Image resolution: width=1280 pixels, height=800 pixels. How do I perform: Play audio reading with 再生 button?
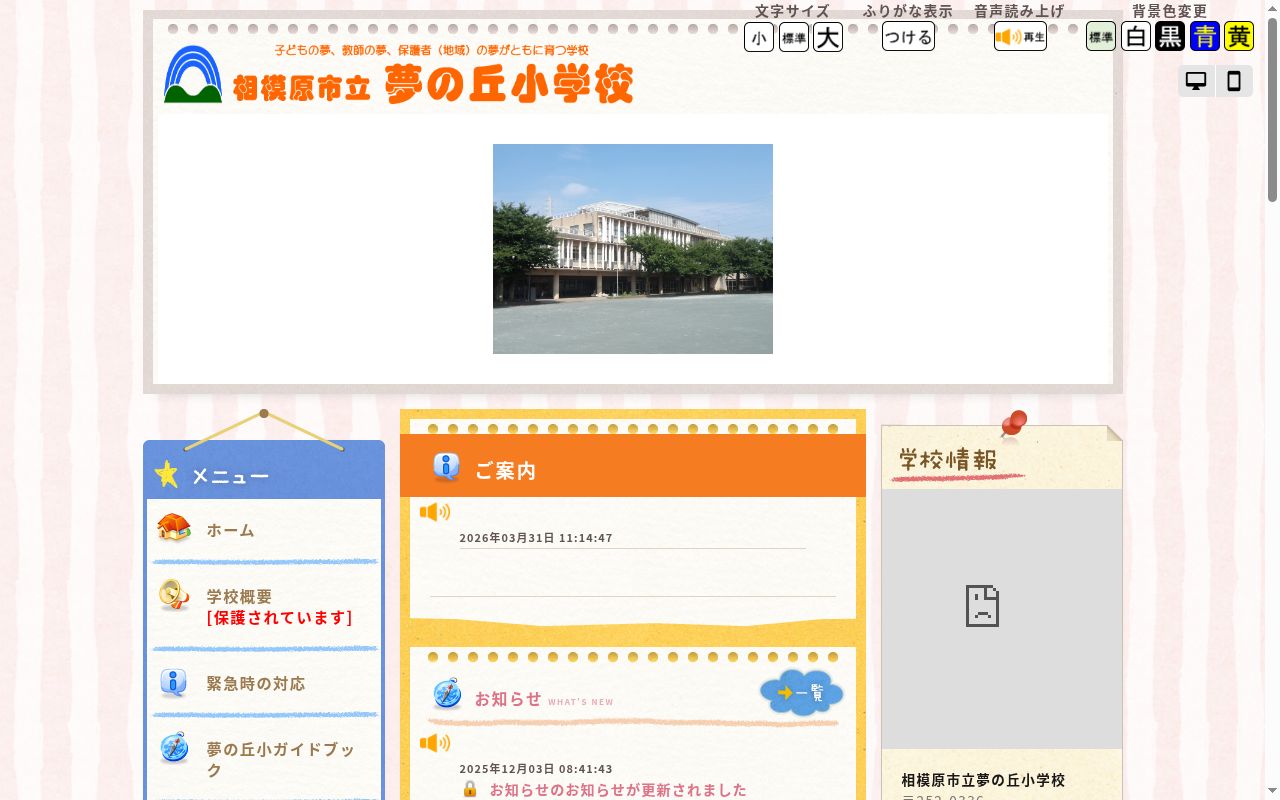1020,37
